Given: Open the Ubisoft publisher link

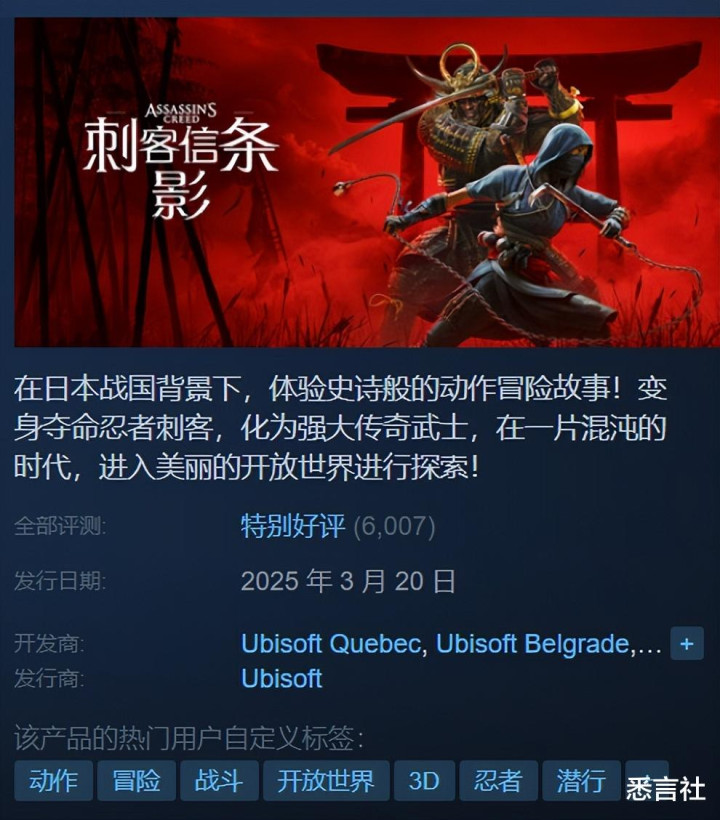Looking at the screenshot, I should [x=281, y=678].
